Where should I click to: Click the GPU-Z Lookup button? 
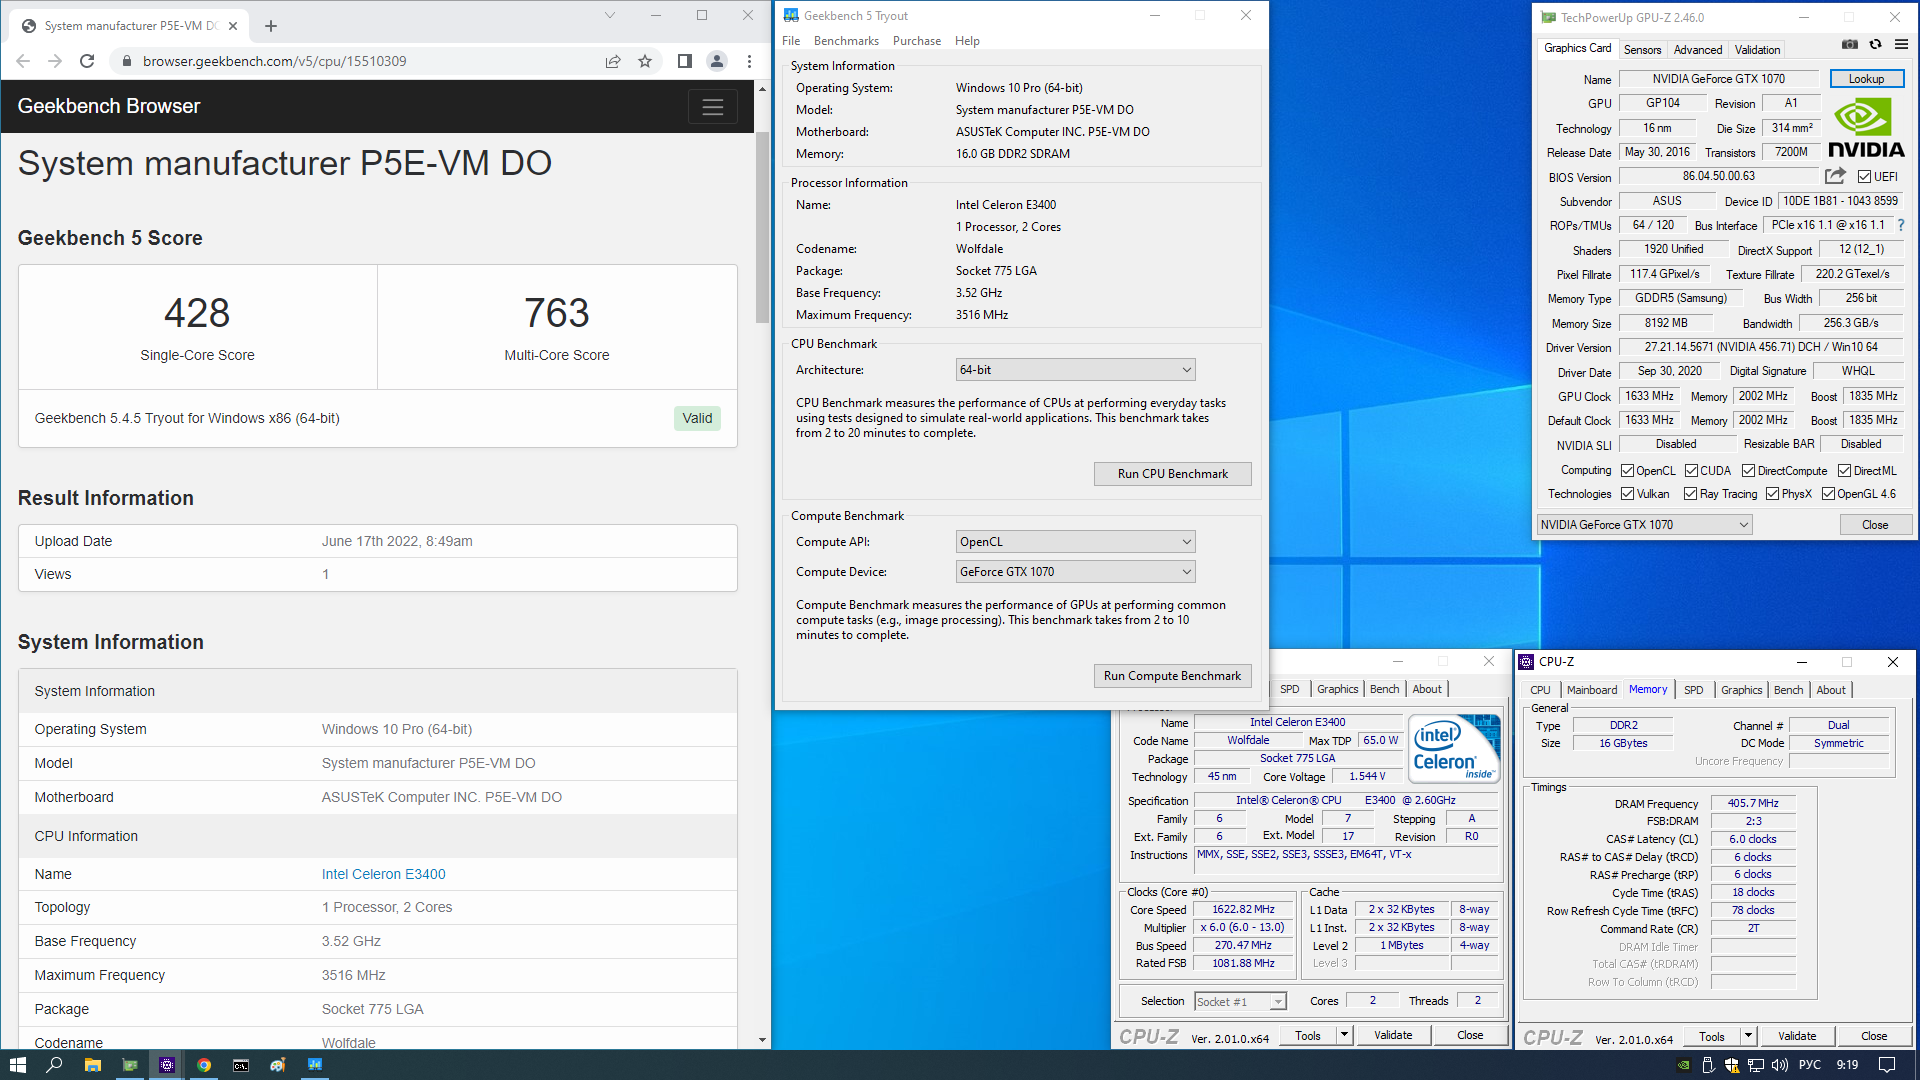click(x=1867, y=79)
